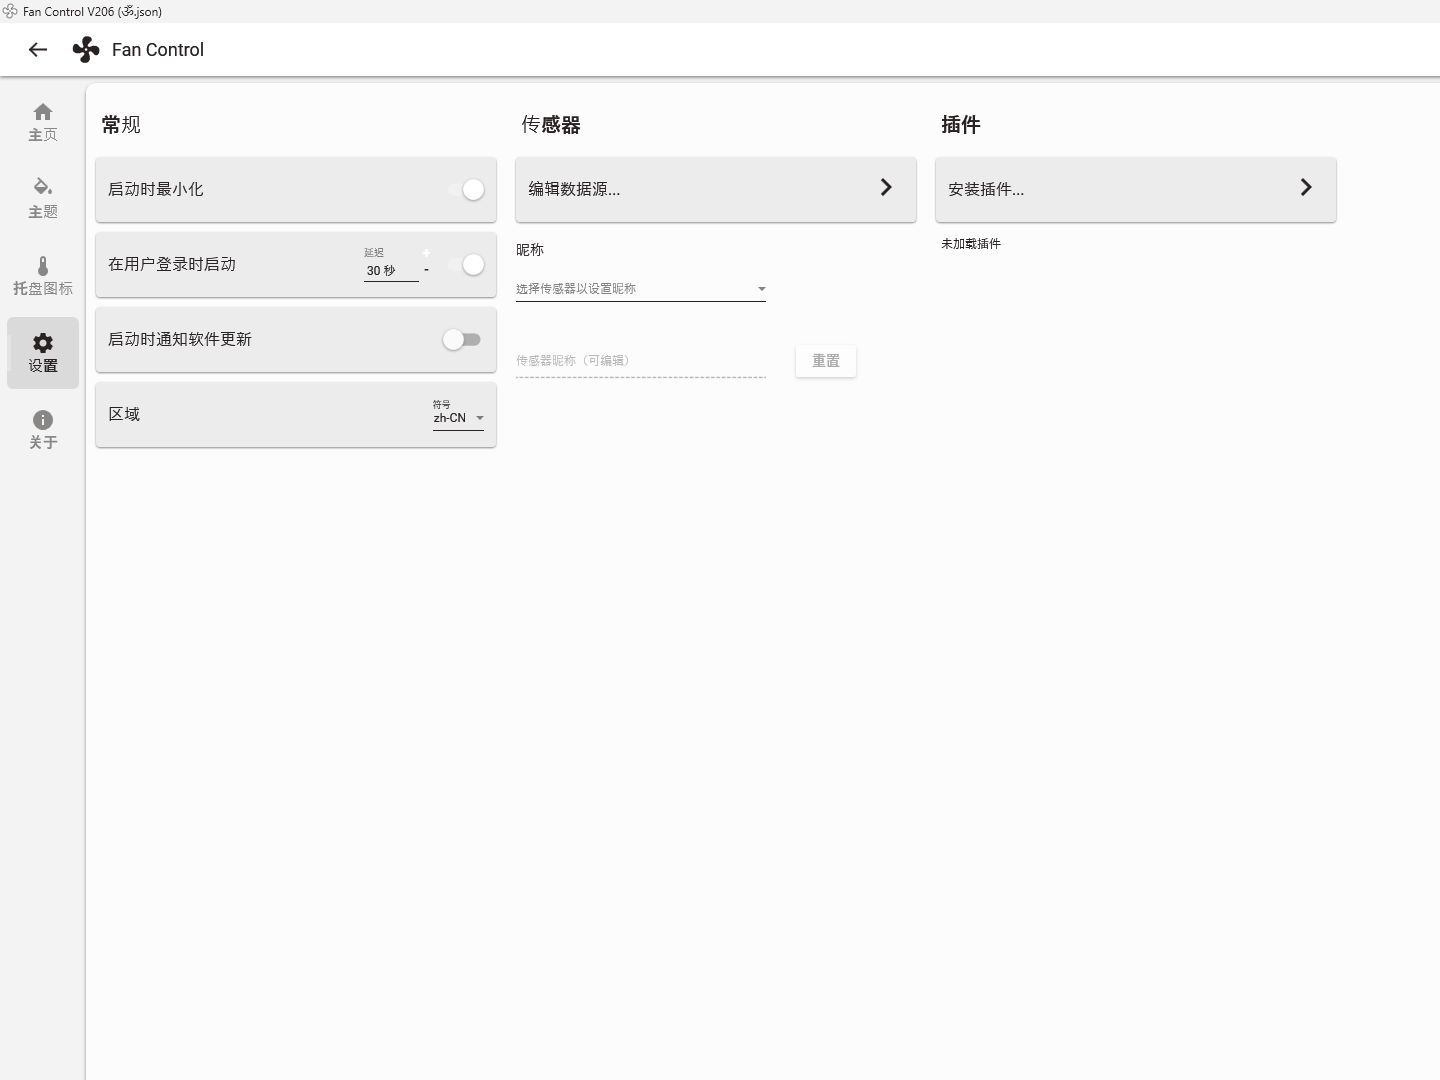Click the 未加载插件 status text

click(971, 244)
